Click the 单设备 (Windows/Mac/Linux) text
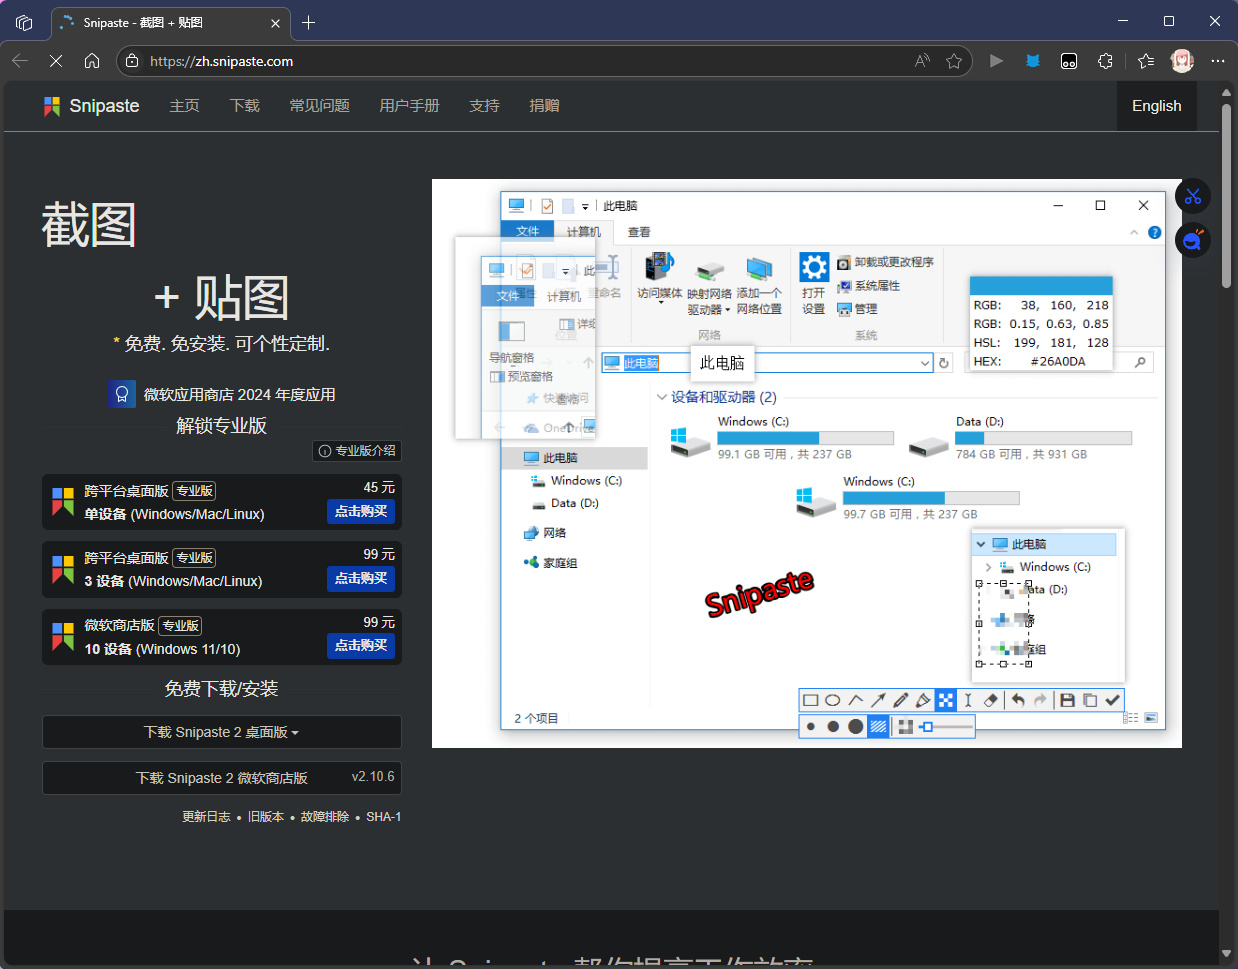This screenshot has width=1238, height=969. [174, 514]
